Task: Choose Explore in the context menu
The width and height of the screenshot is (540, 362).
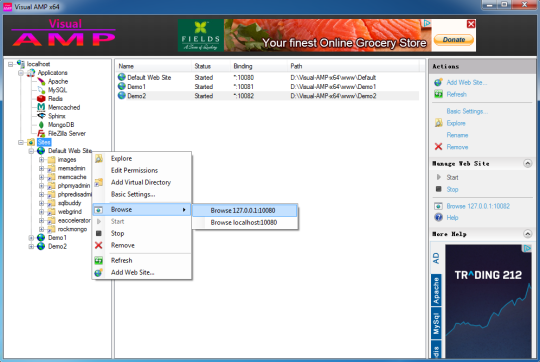Action: [142, 158]
